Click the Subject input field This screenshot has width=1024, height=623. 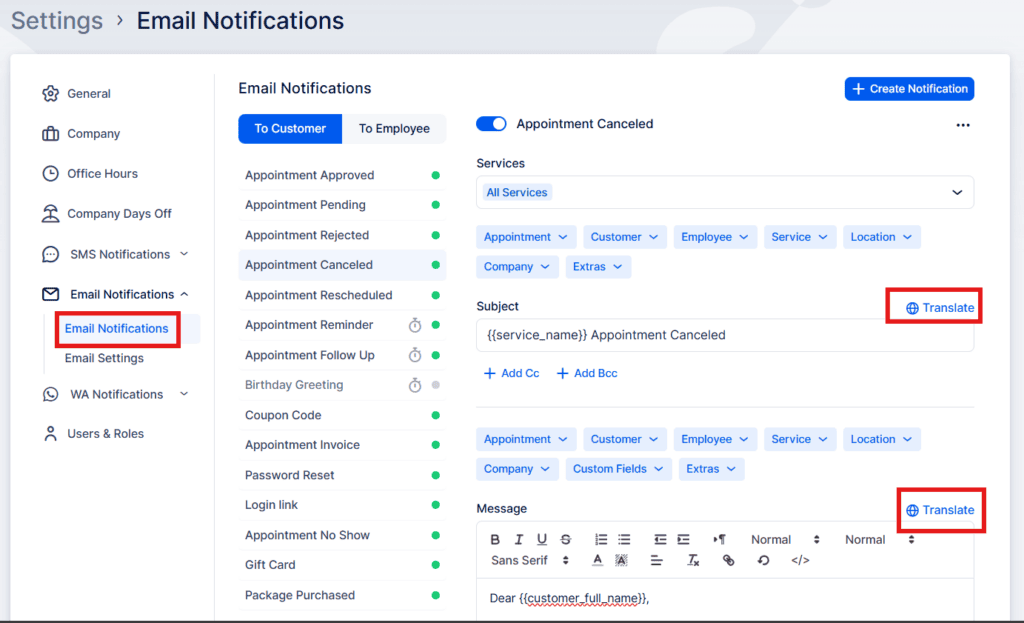725,335
